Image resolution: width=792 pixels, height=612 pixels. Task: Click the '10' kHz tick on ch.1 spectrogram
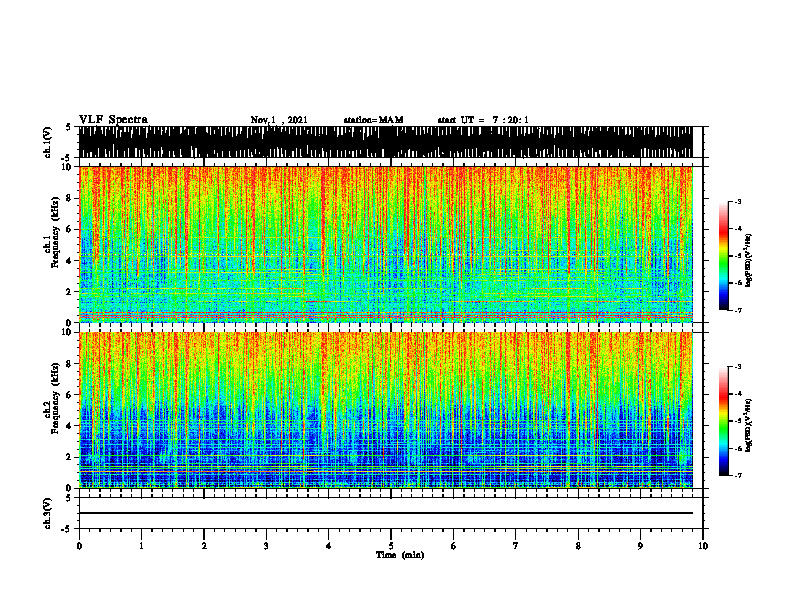(68, 167)
